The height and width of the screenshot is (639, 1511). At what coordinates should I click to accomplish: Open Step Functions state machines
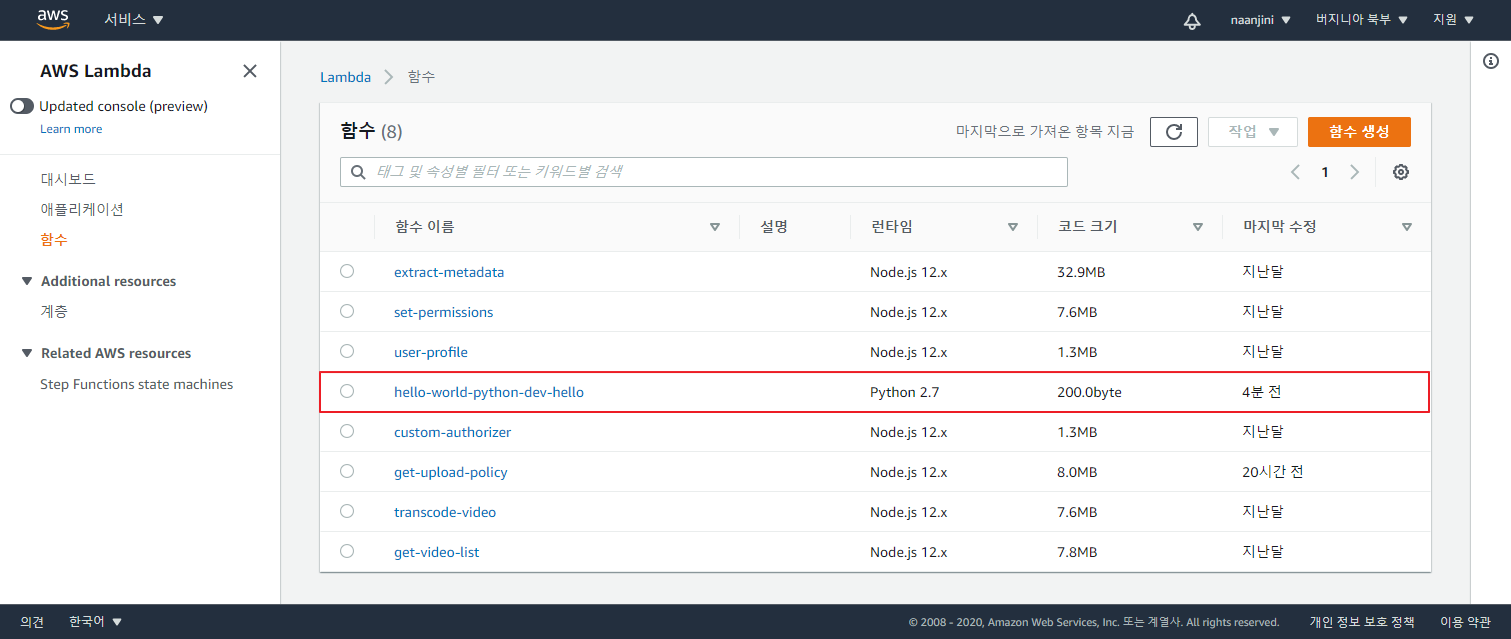136,384
